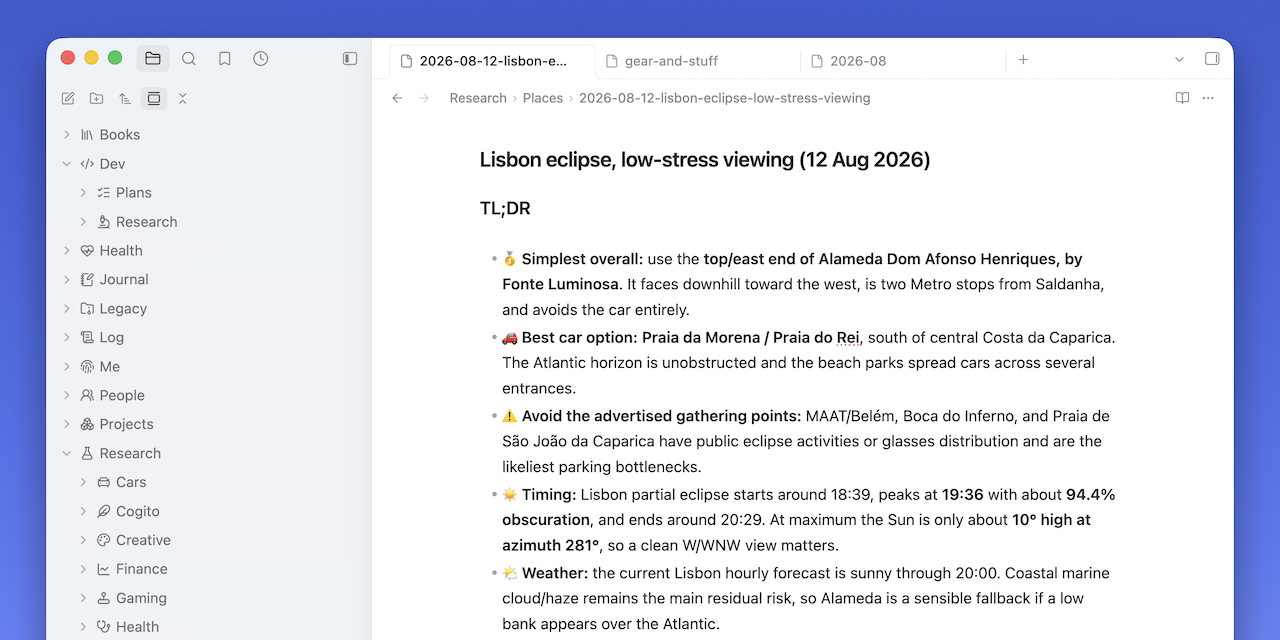Collapse the Dev folder chevron
1280x640 pixels.
pyautogui.click(x=67, y=163)
